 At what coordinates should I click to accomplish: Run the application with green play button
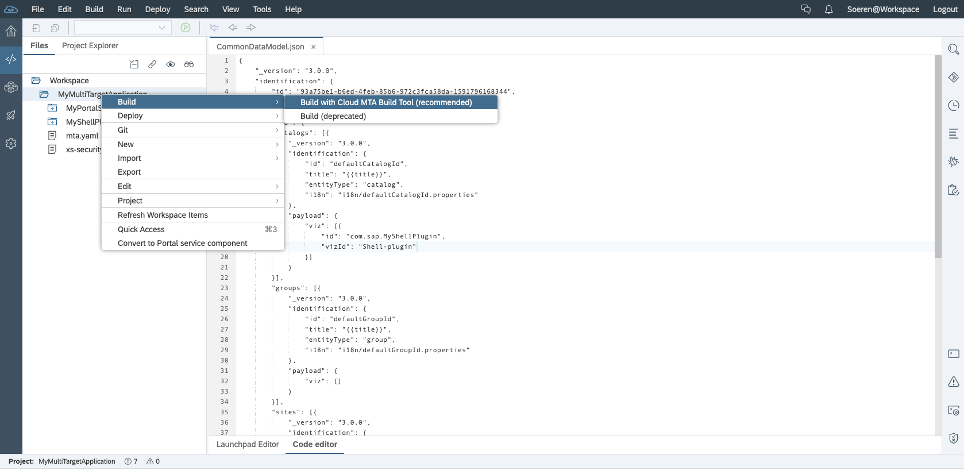click(185, 28)
